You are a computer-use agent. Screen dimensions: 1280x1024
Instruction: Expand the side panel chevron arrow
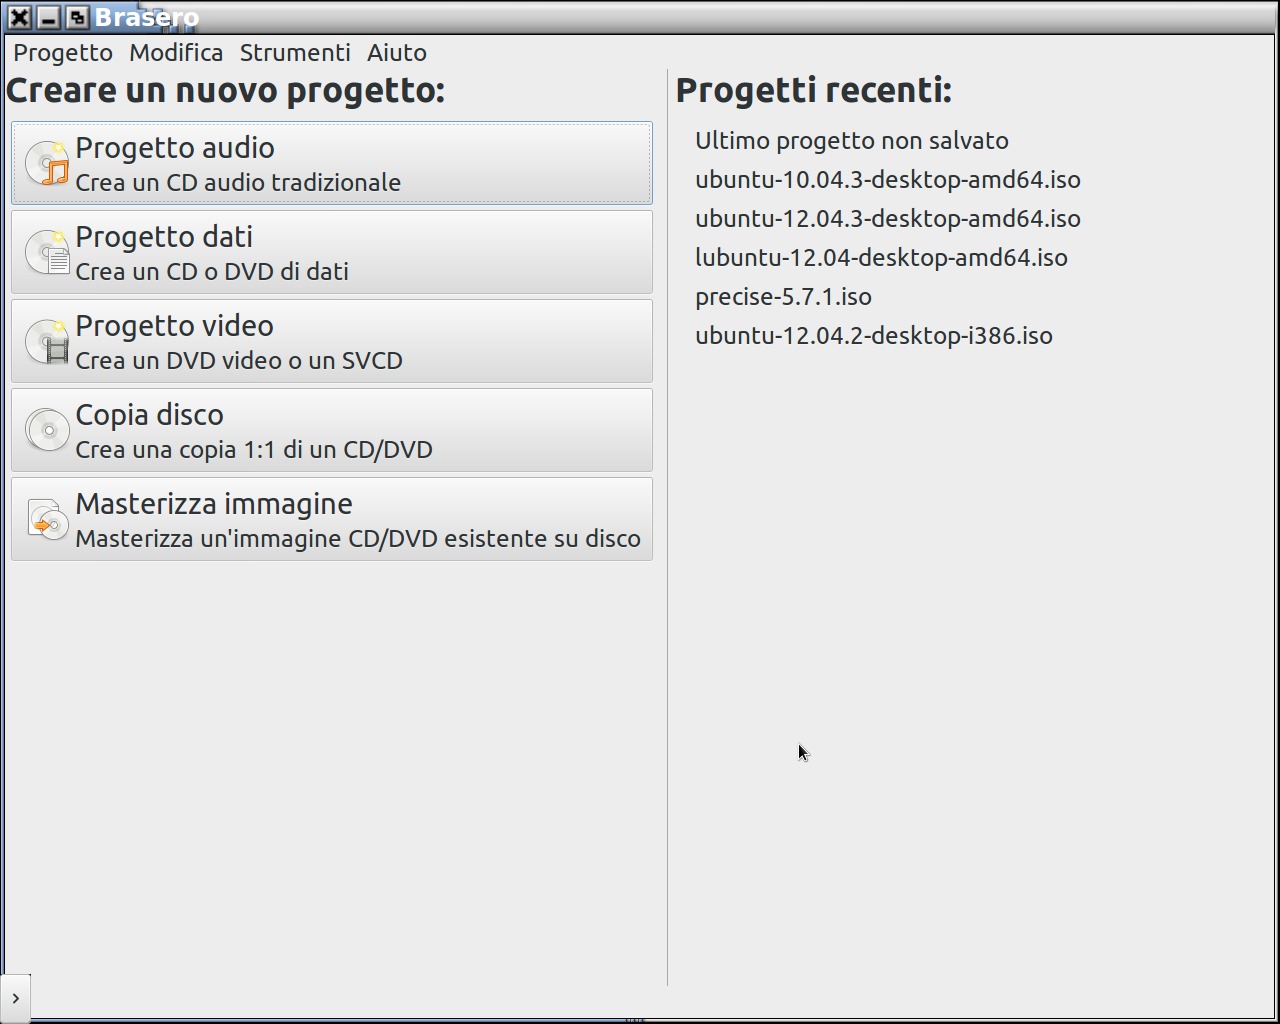tap(15, 998)
